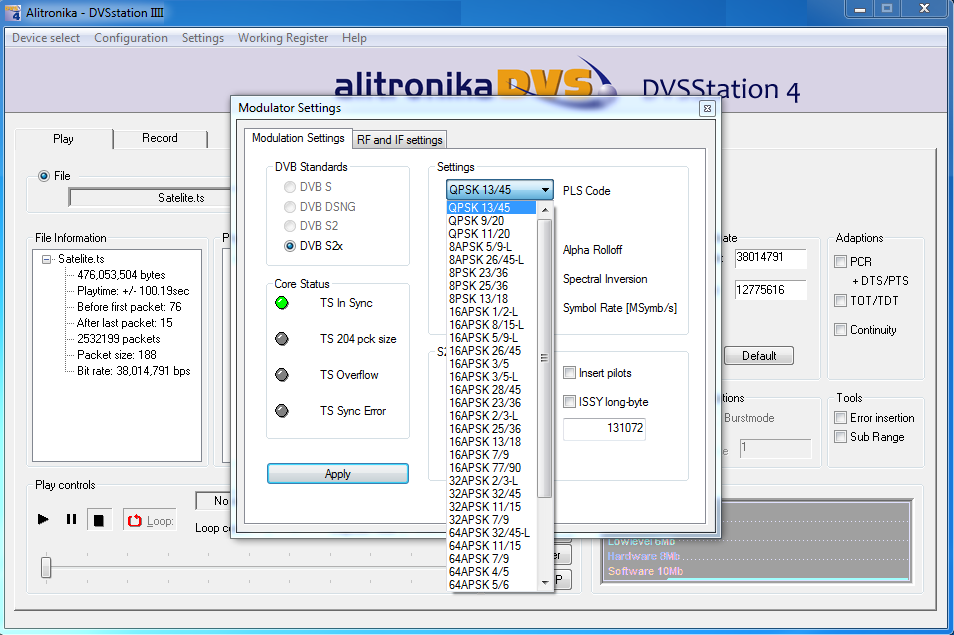954x635 pixels.
Task: Check the ISSY long-byte option
Action: pos(569,402)
